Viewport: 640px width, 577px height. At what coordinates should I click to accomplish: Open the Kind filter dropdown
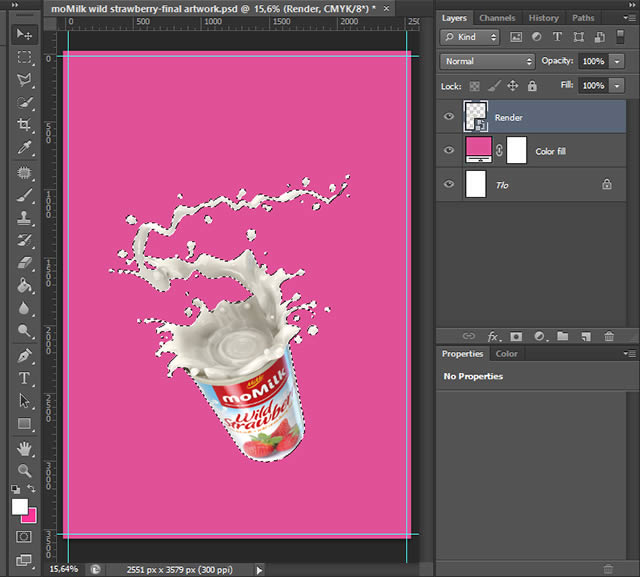coord(470,37)
